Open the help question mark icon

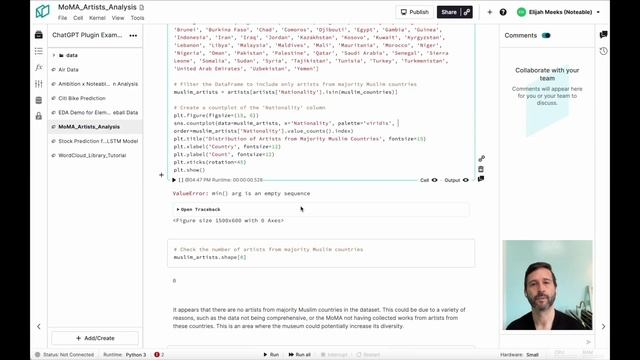[x=503, y=12]
